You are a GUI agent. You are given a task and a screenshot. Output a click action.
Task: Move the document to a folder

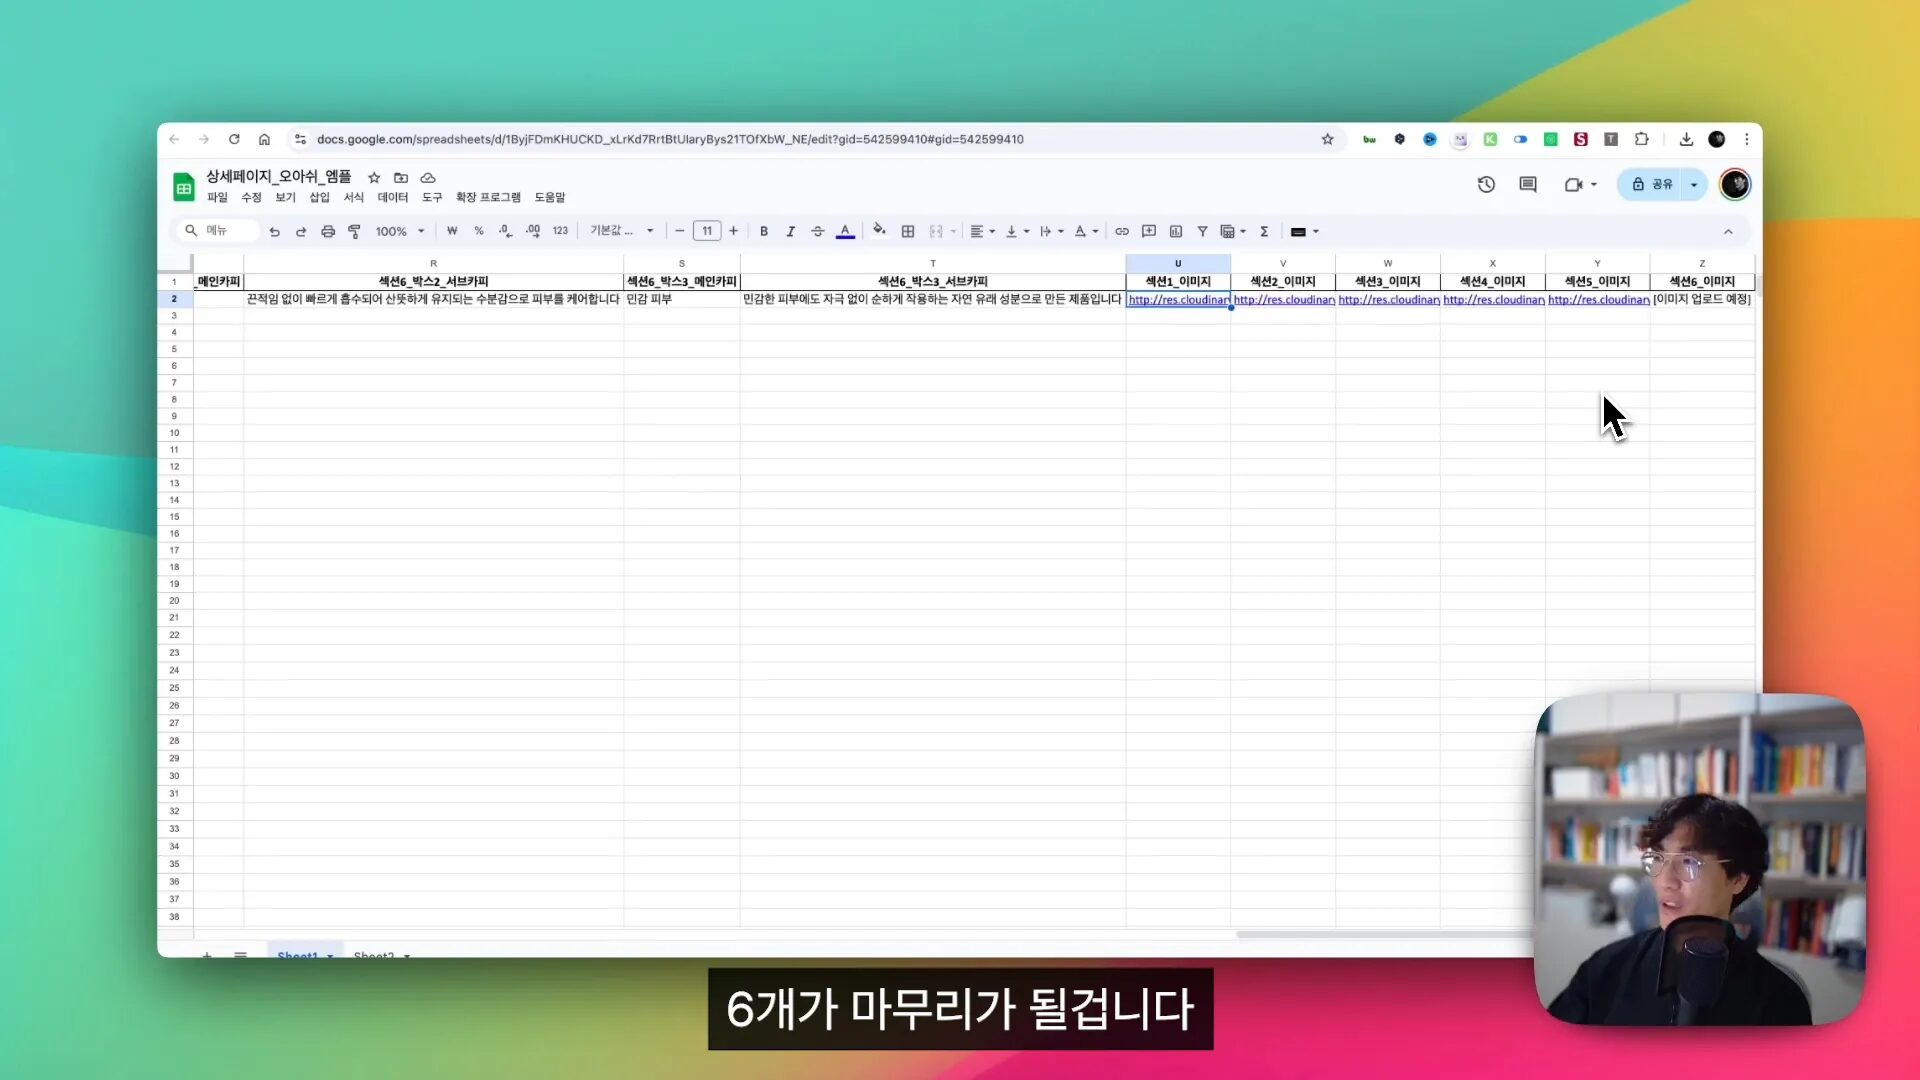point(401,177)
